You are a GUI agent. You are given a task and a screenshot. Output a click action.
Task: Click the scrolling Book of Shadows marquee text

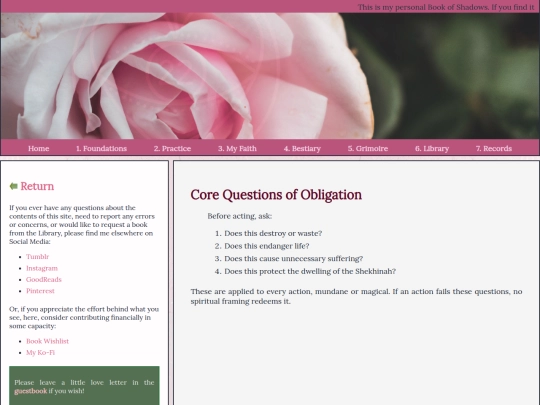point(446,7)
